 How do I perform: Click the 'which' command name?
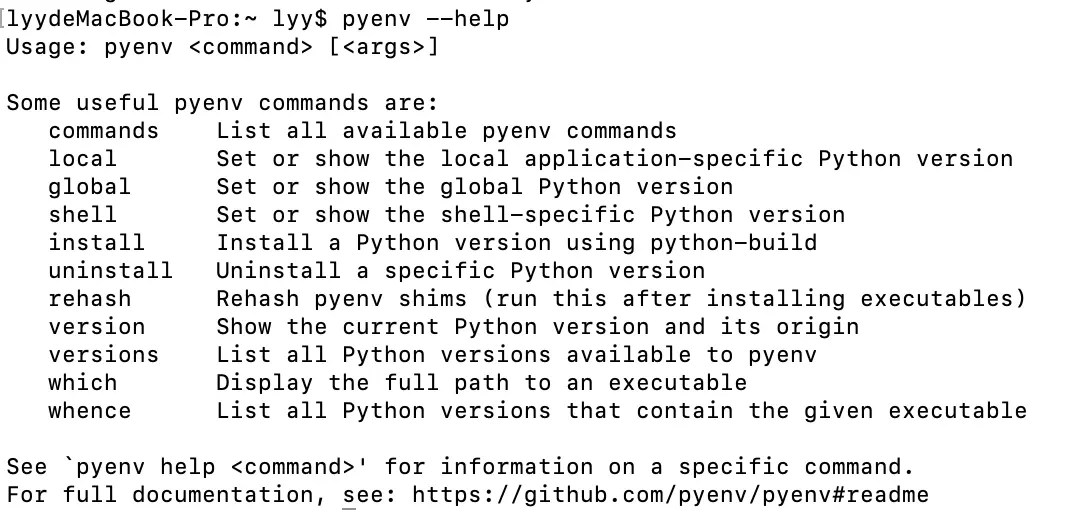pyautogui.click(x=83, y=382)
